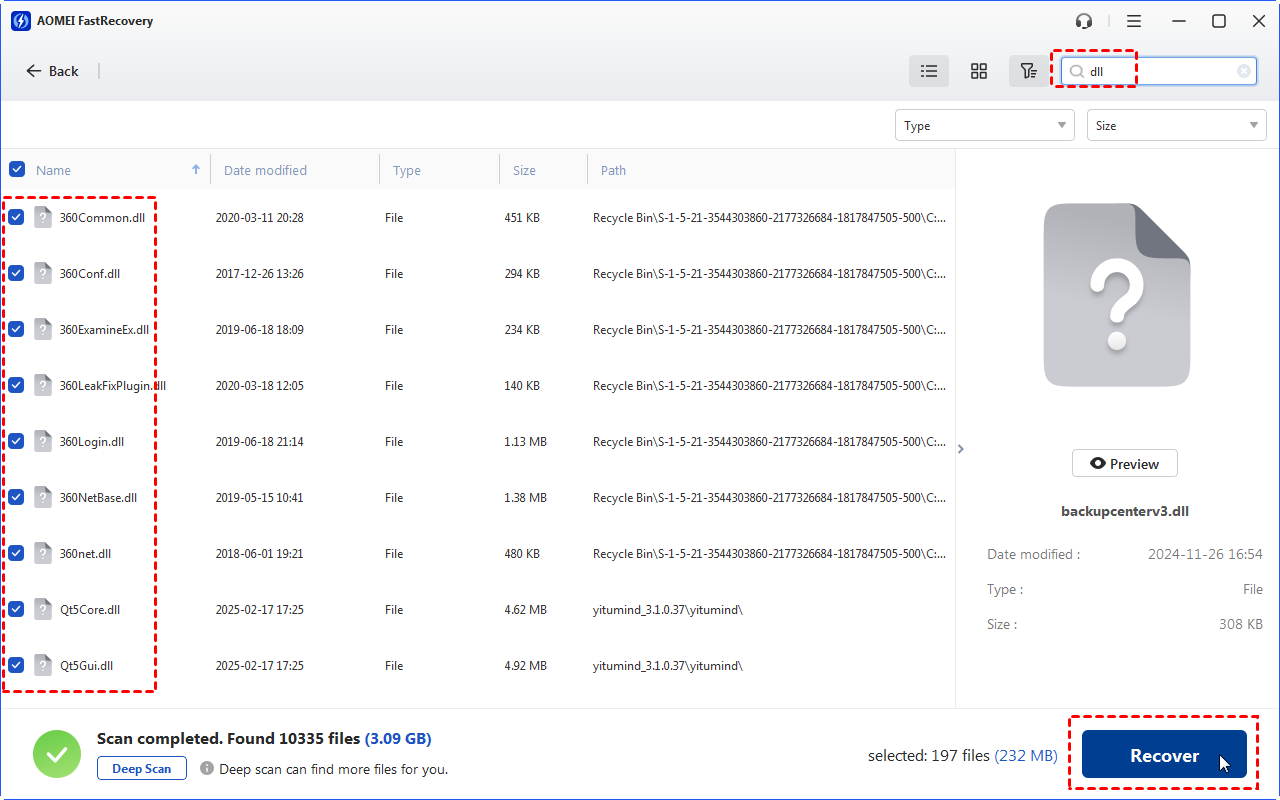Uncheck the 360NetBase.dll checkbox
Viewport: 1280px width, 800px height.
(17, 497)
